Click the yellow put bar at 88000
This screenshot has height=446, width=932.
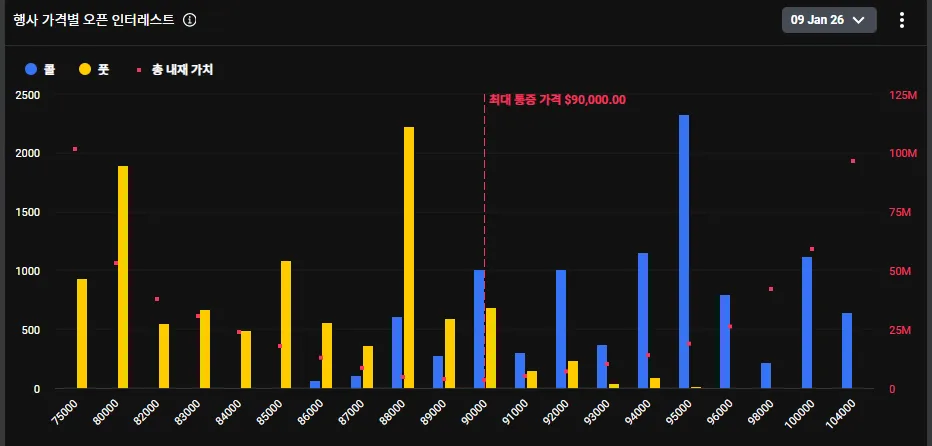click(409, 257)
